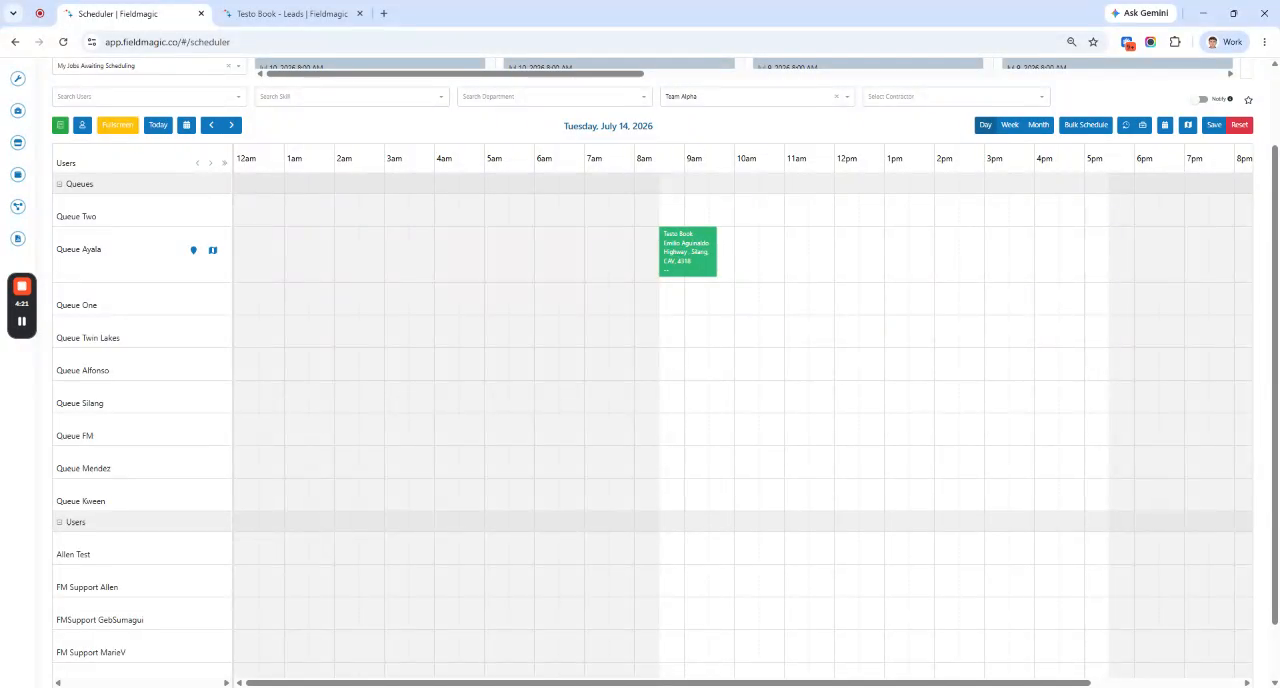This screenshot has width=1280, height=688.
Task: Click the browser back arrow
Action: tap(15, 42)
